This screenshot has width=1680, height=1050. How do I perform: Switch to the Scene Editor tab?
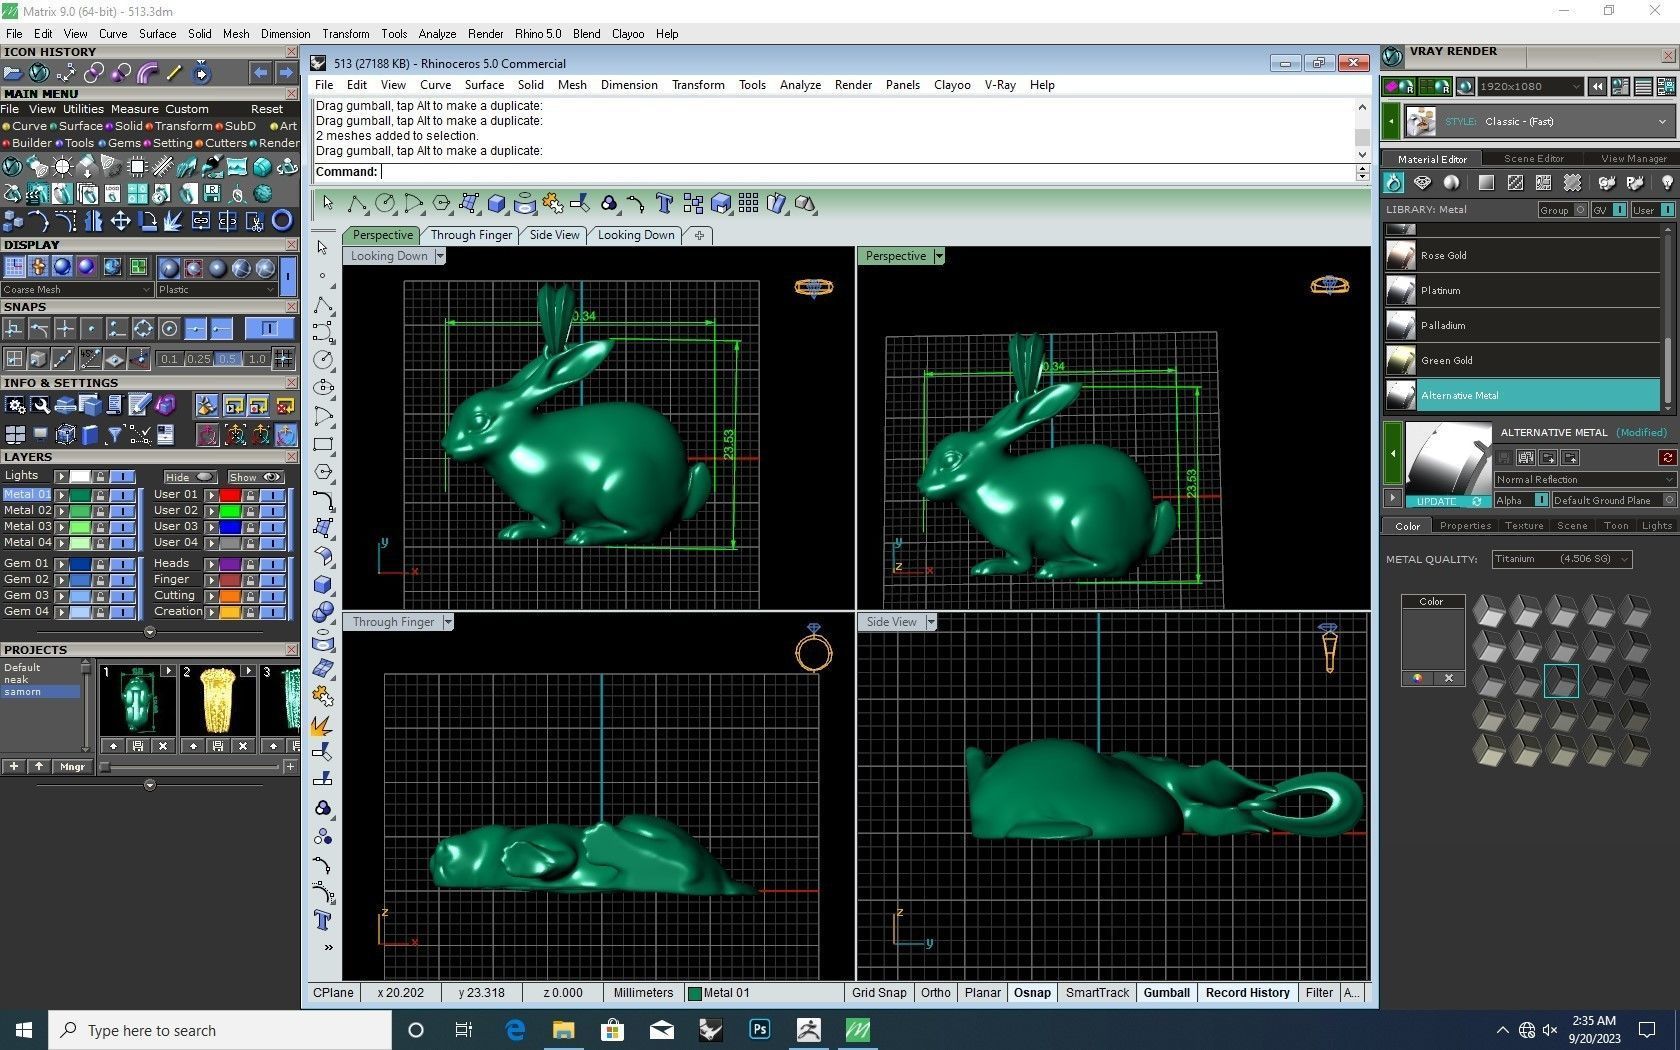coord(1533,159)
